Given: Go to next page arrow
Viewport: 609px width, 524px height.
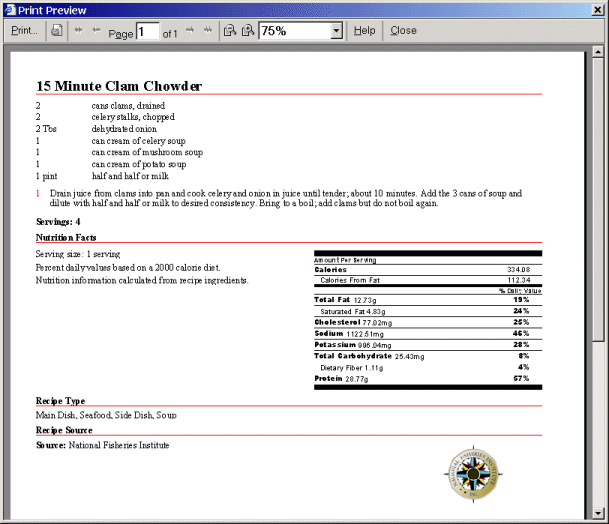Looking at the screenshot, I should [x=190, y=30].
